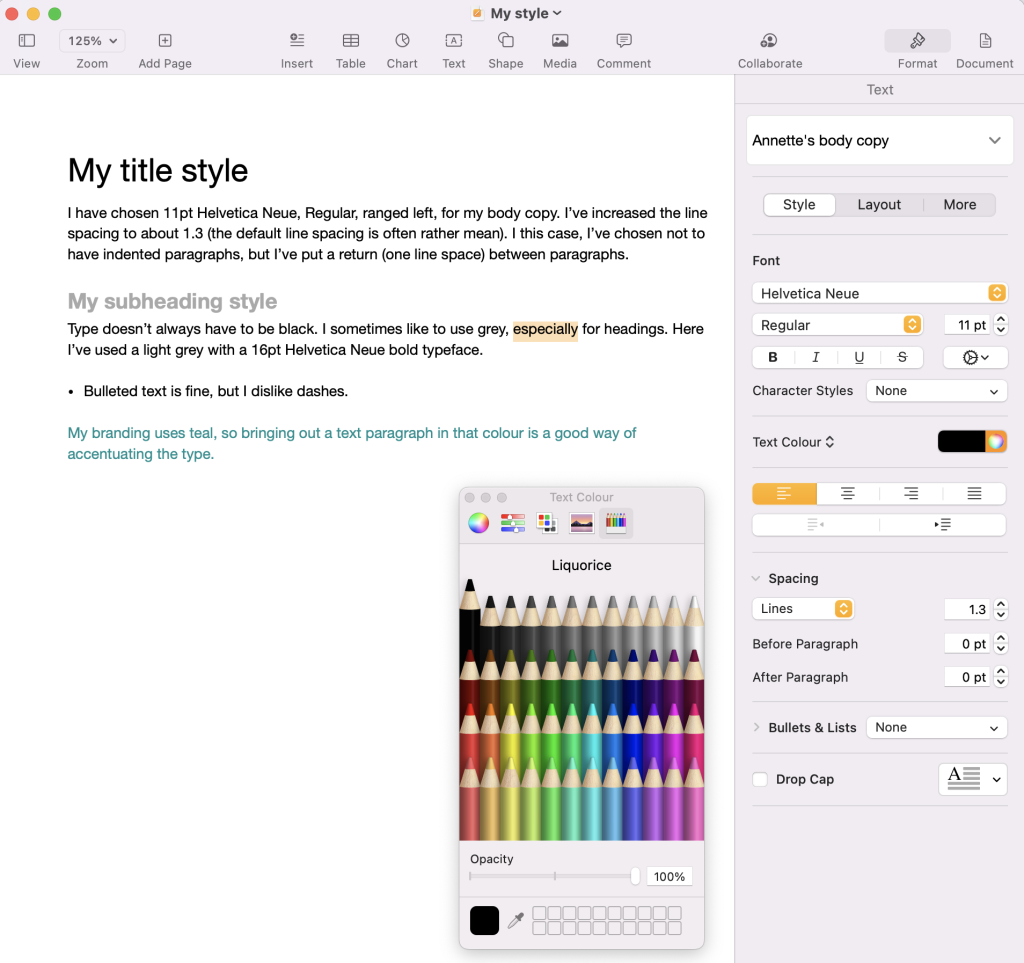
Task: Open the Insert menu icon
Action: click(x=296, y=41)
